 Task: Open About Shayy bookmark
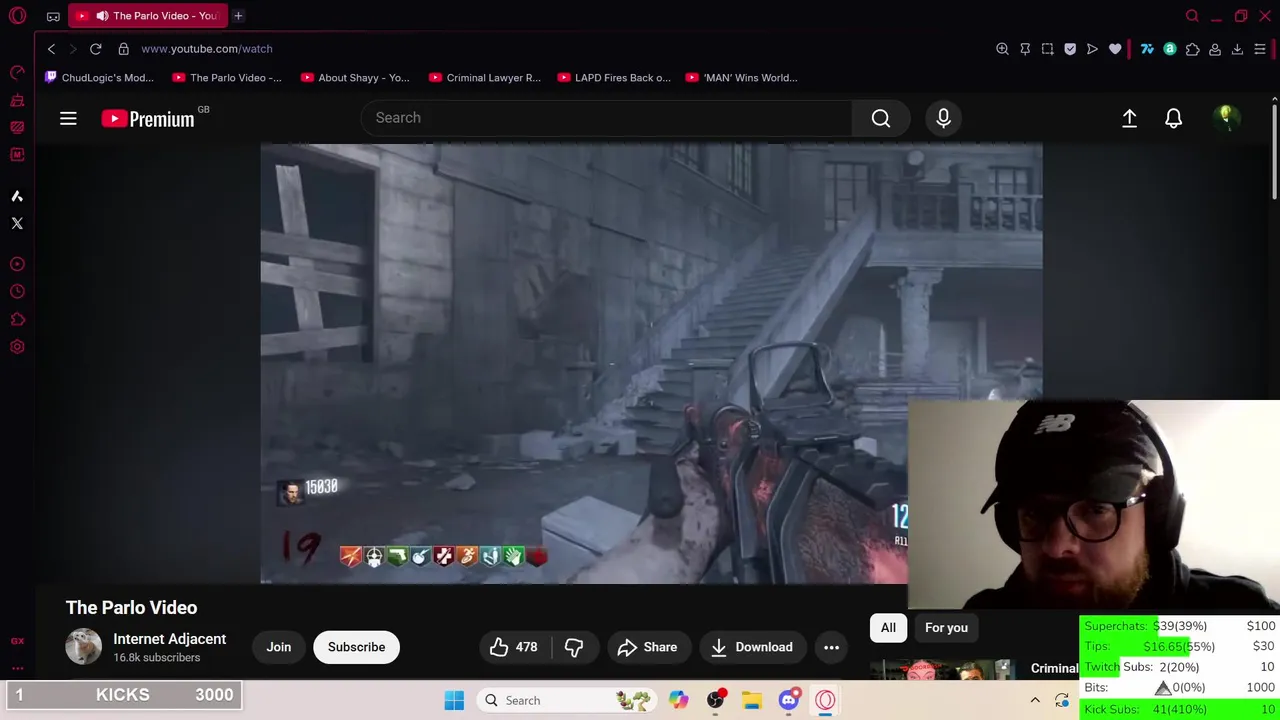355,78
